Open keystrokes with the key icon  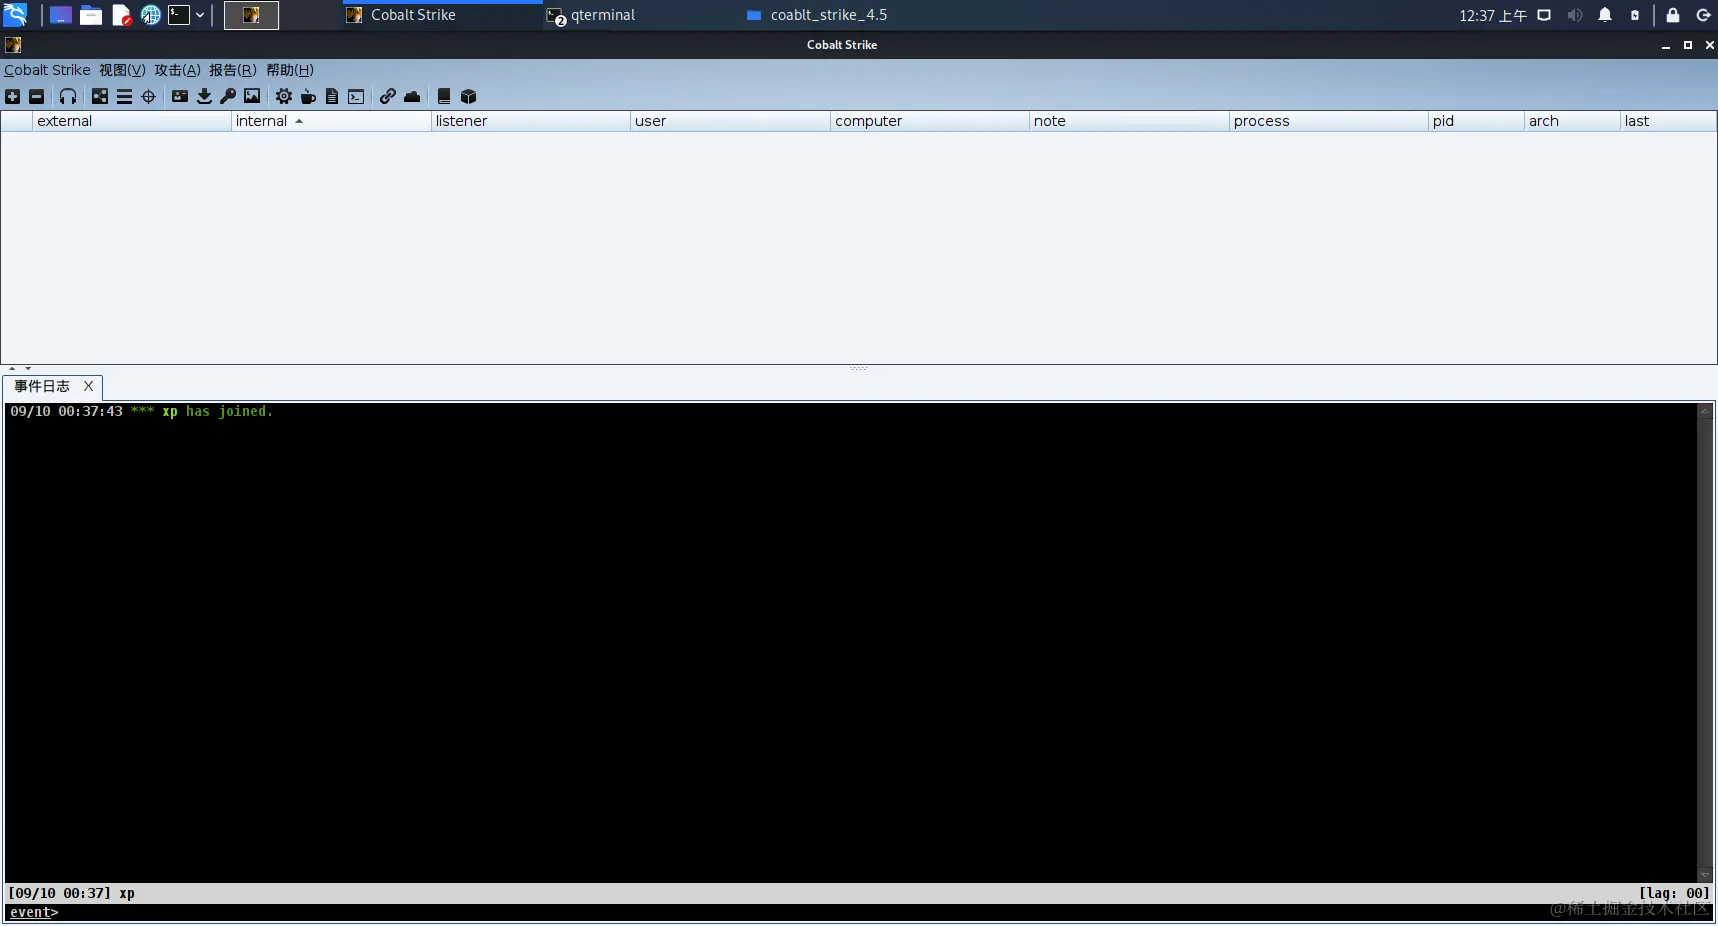click(x=228, y=96)
